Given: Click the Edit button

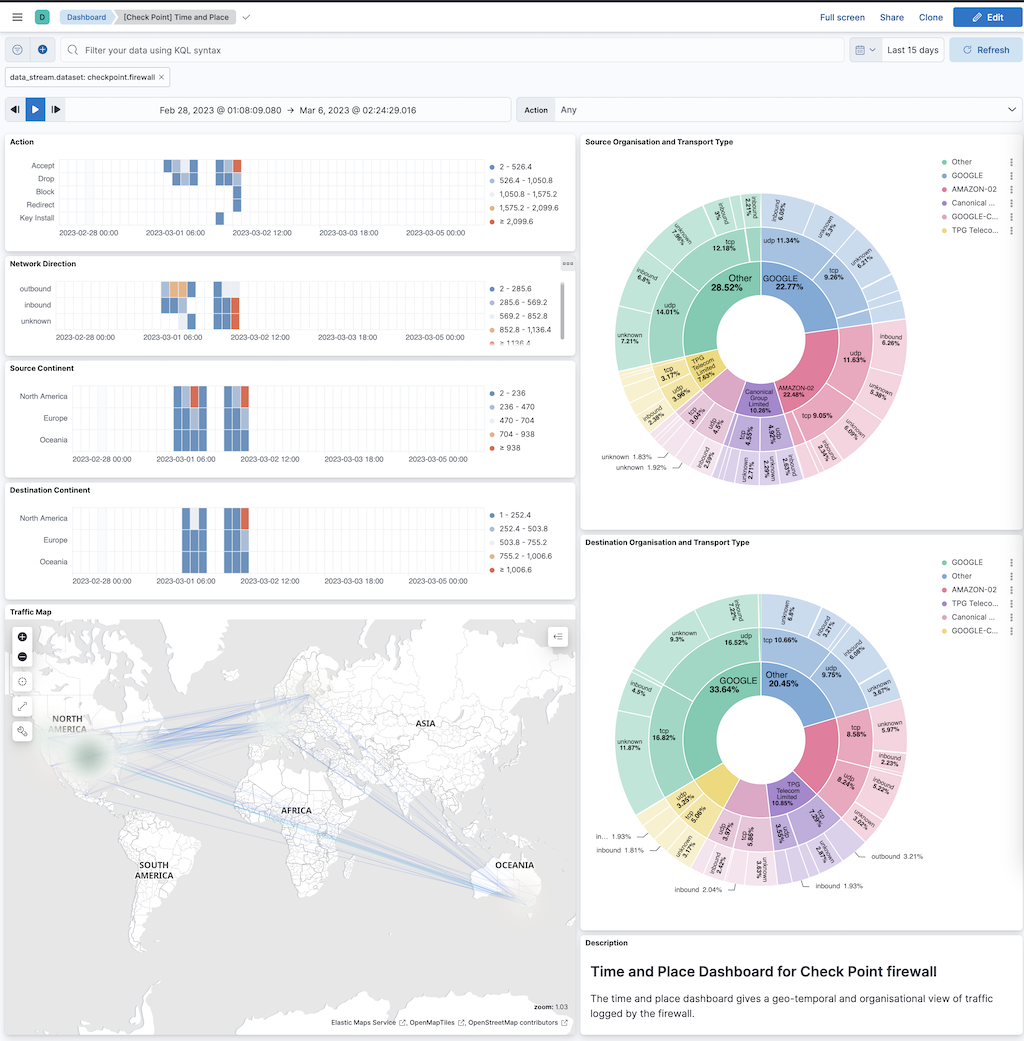Looking at the screenshot, I should (987, 17).
